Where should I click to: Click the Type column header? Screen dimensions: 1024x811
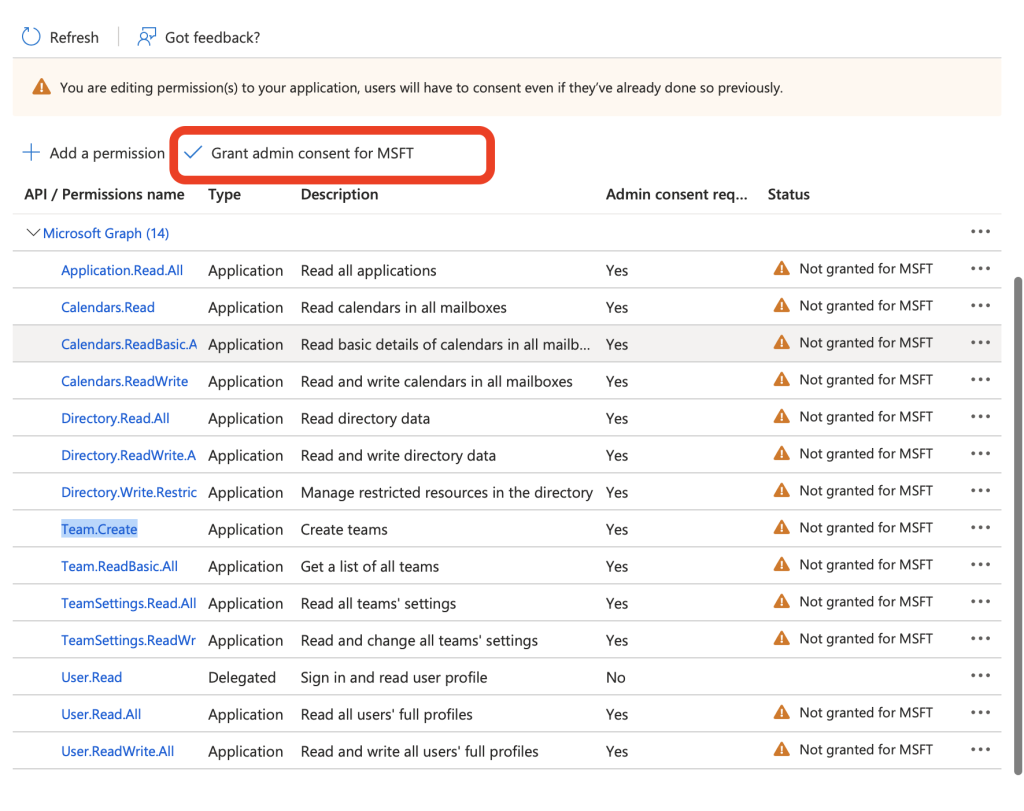[x=225, y=194]
